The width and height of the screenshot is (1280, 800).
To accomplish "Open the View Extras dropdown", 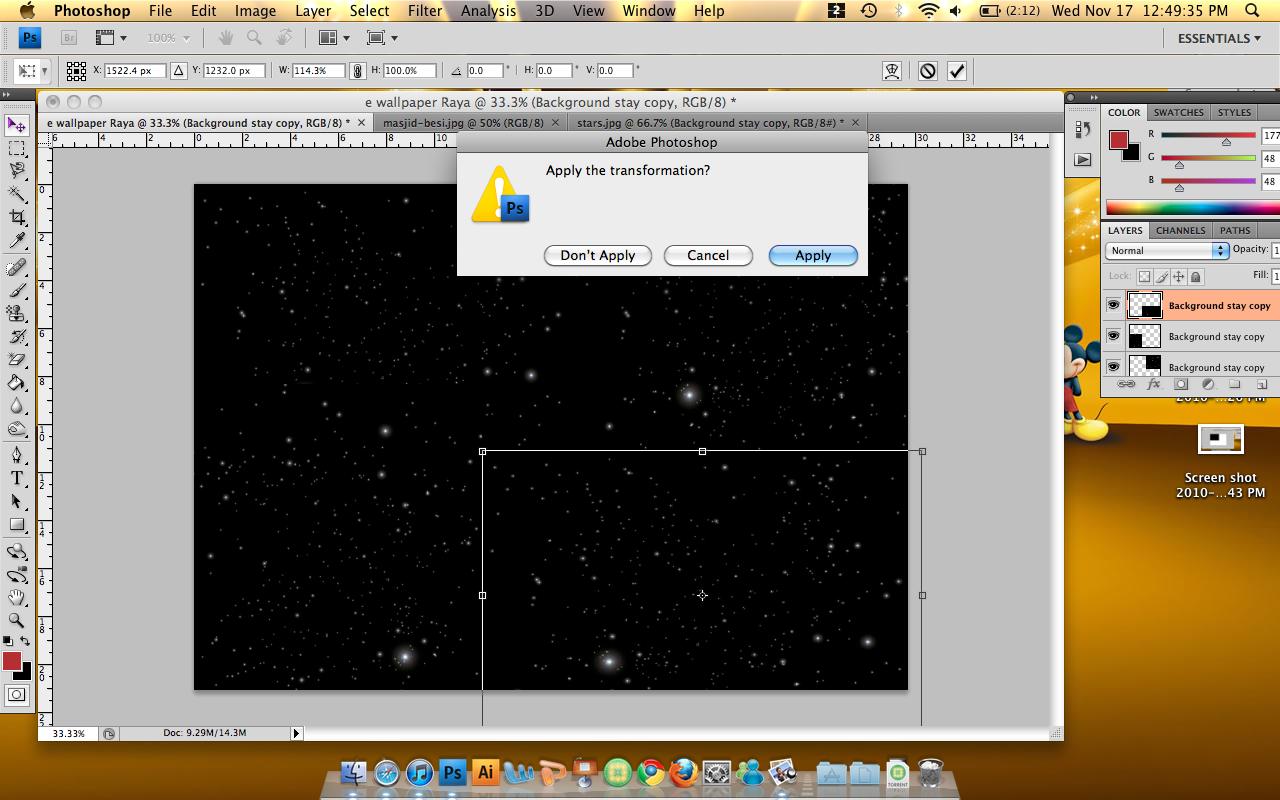I will [110, 38].
